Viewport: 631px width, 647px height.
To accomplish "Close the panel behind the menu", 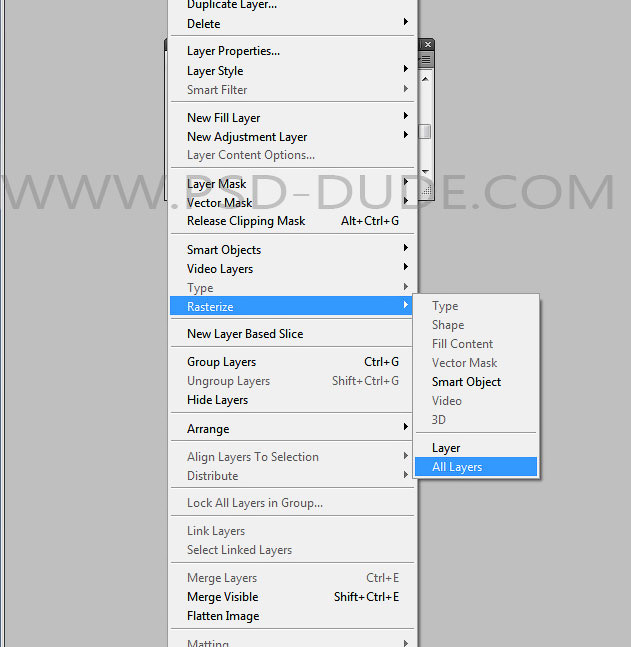I will click(427, 45).
